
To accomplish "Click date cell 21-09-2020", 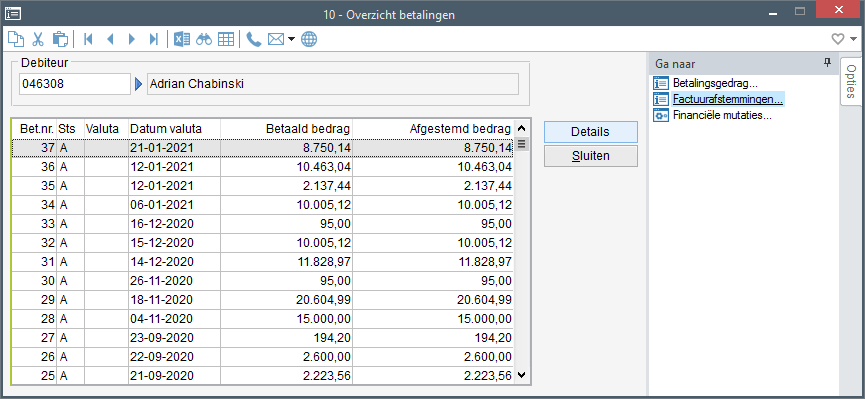I will point(174,376).
